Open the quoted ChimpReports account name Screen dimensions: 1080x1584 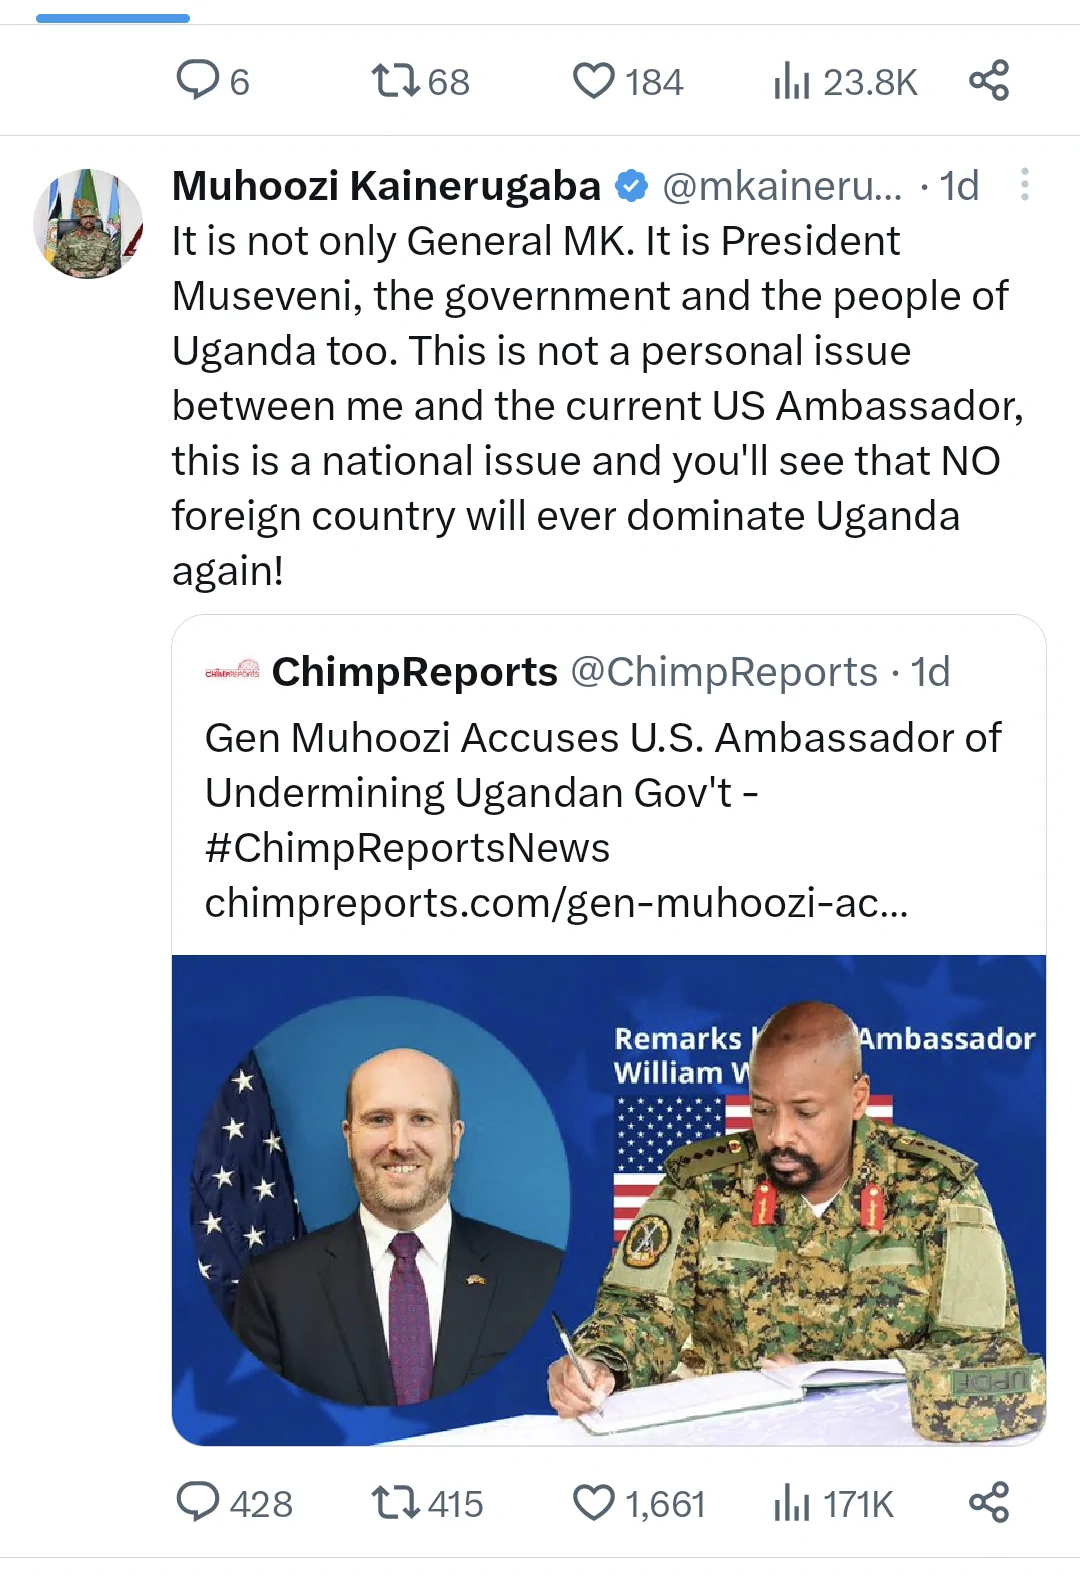tap(414, 672)
